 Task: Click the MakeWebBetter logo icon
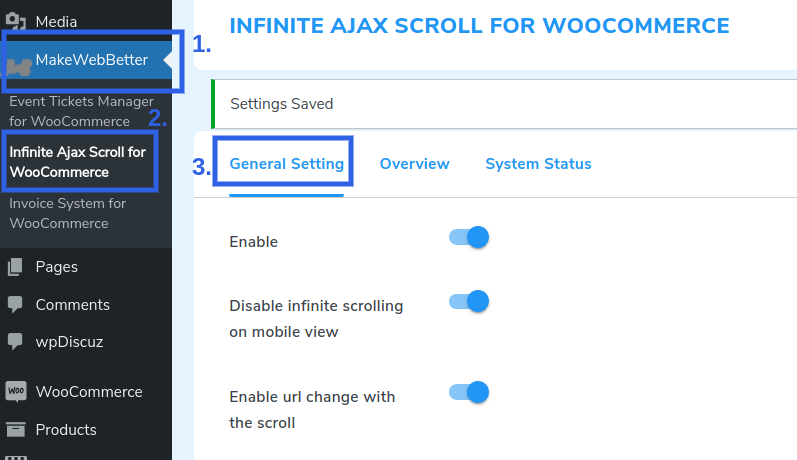pyautogui.click(x=16, y=64)
